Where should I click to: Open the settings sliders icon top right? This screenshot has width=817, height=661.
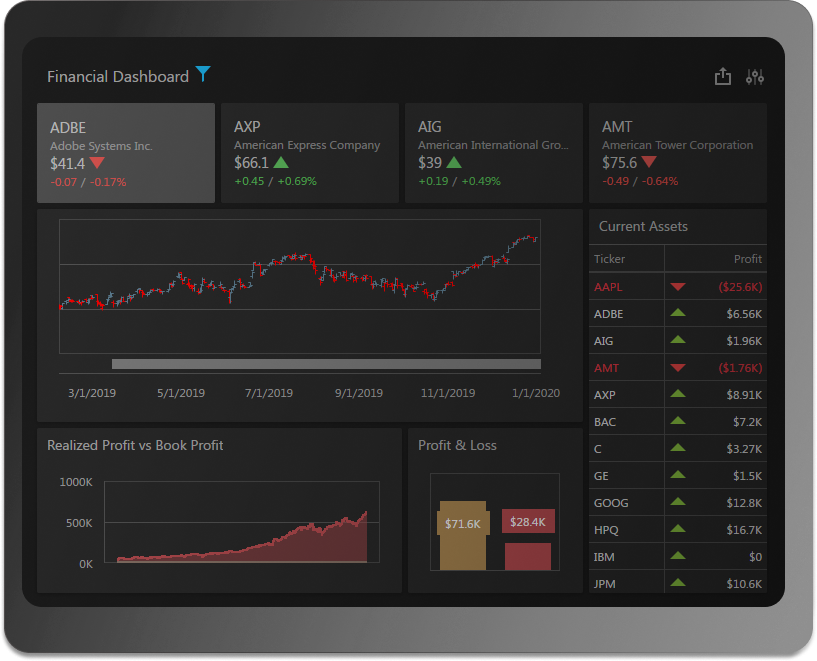755,75
